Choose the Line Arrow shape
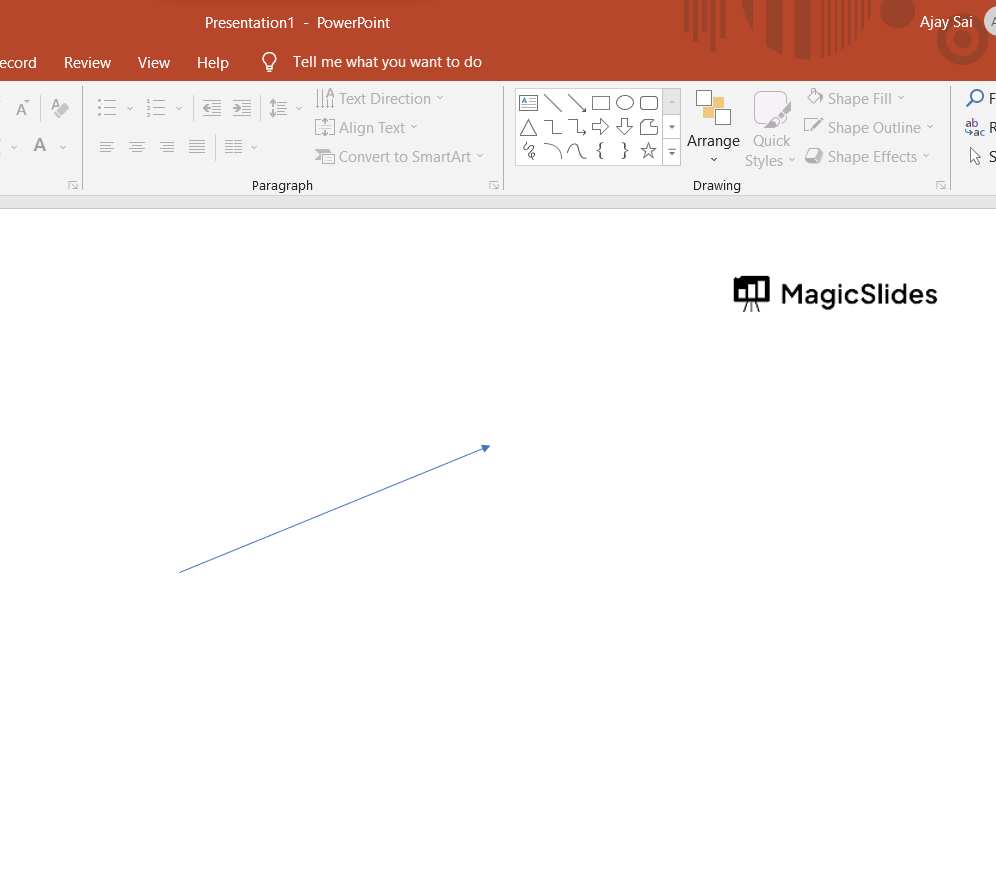 click(x=577, y=103)
